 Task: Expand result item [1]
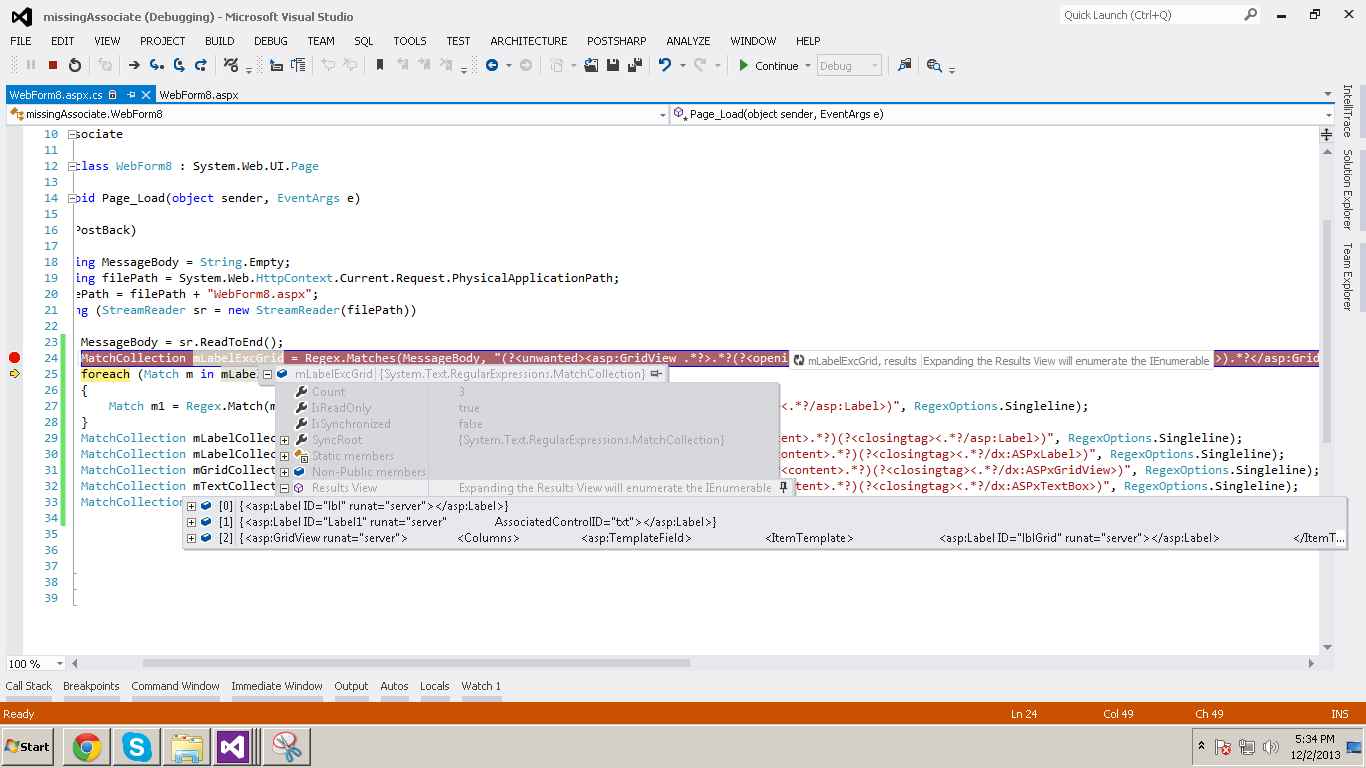click(191, 522)
